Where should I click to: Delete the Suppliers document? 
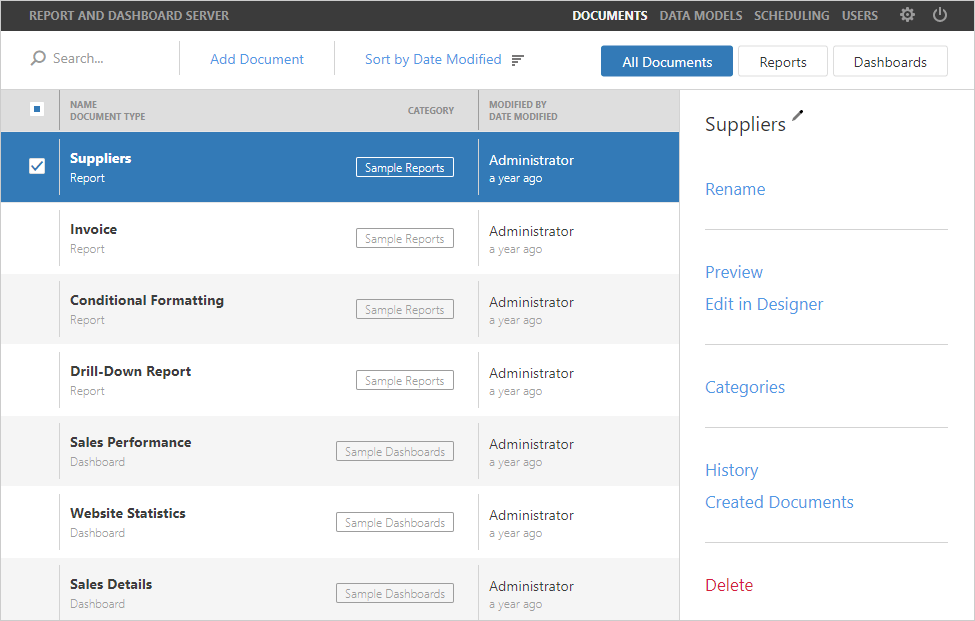pyautogui.click(x=729, y=585)
